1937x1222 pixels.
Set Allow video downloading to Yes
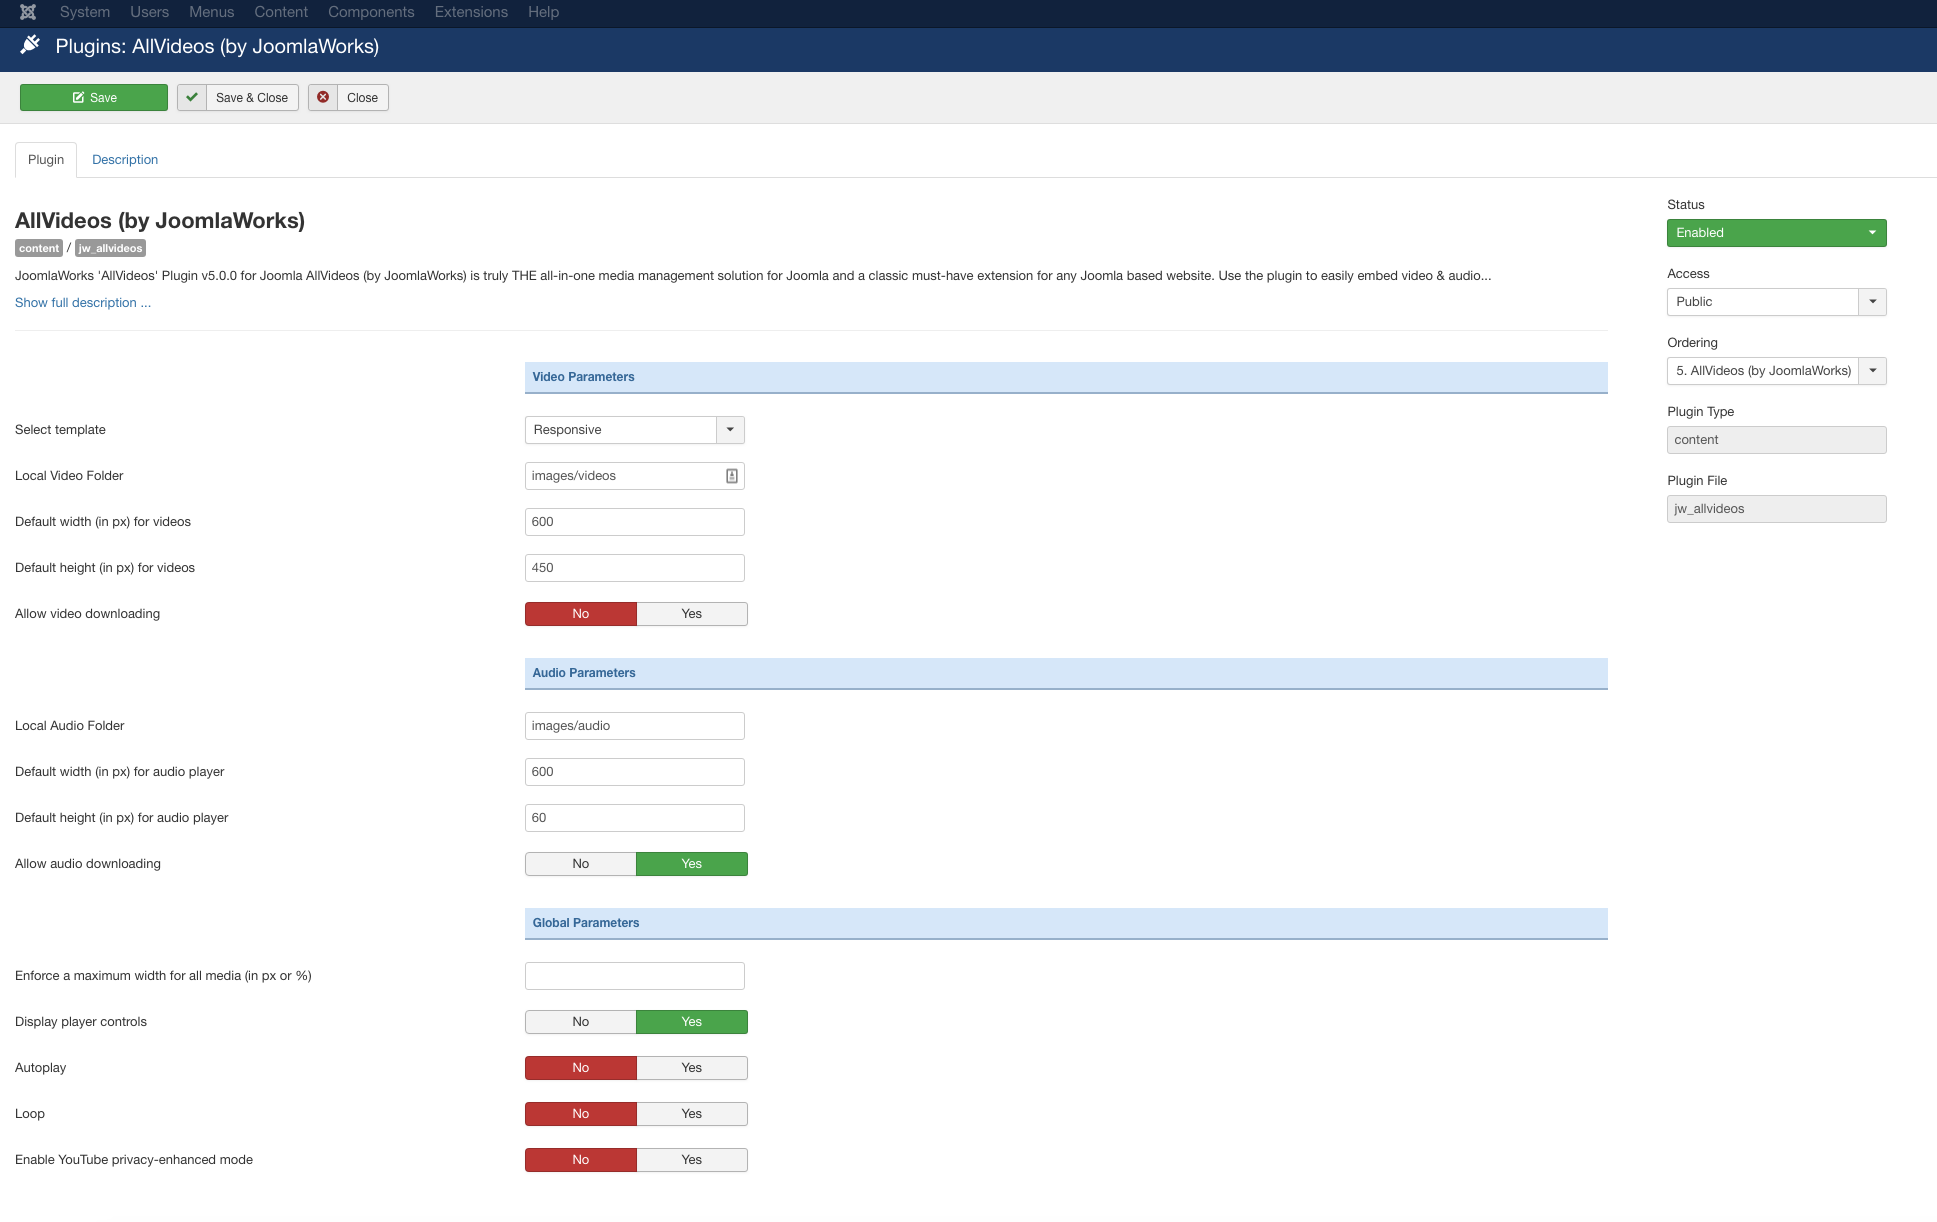(x=692, y=614)
